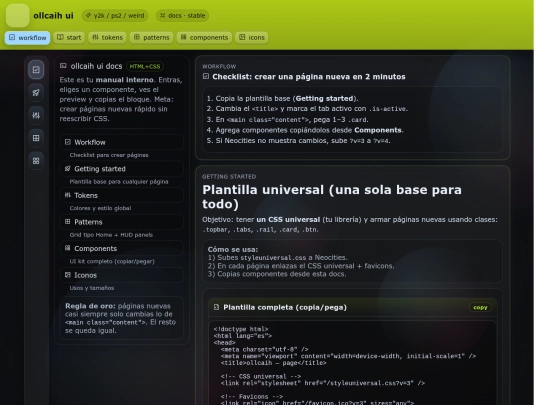The image size is (540, 405).
Task: Click the WORKFLOW section label
Action: (219, 66)
